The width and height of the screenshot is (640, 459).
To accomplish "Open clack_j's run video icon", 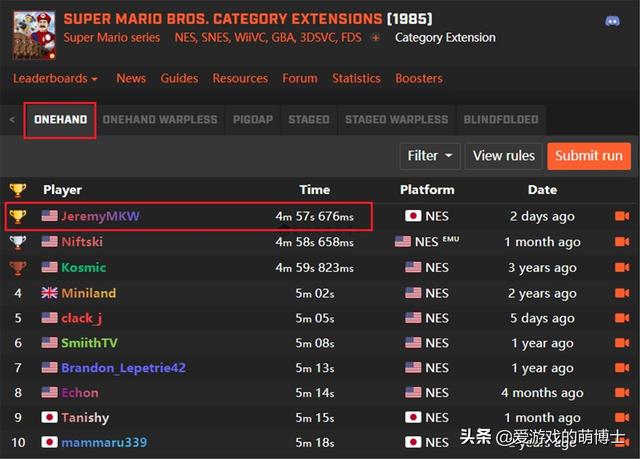I will pyautogui.click(x=622, y=318).
